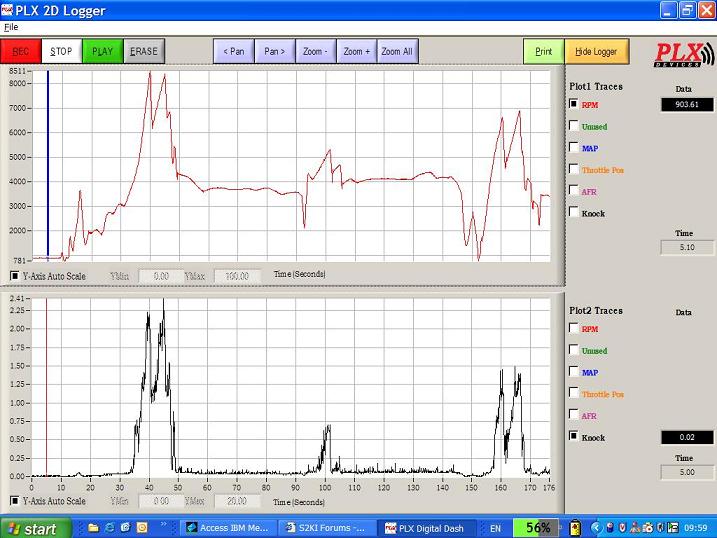Click Plot1 Traces heading
Image resolution: width=717 pixels, height=538 pixels.
point(596,86)
